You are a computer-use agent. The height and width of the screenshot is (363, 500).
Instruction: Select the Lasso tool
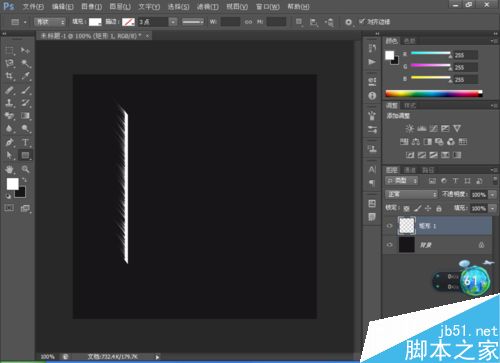(x=9, y=63)
